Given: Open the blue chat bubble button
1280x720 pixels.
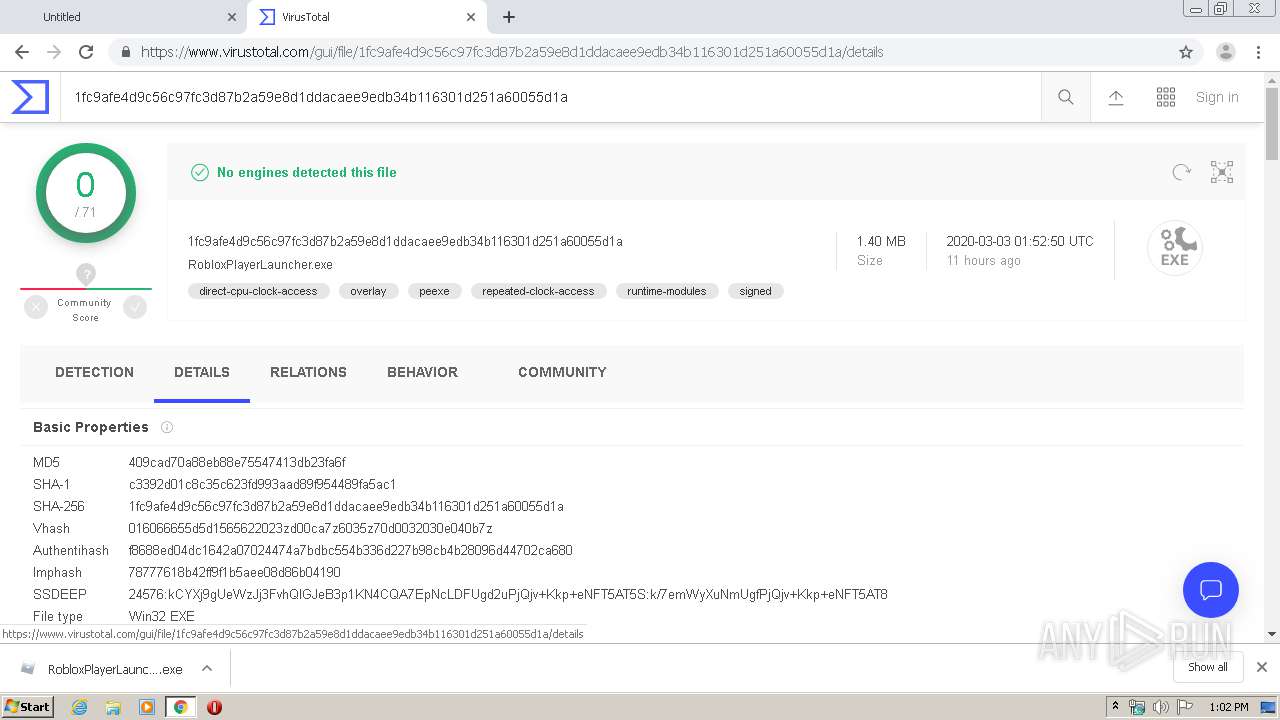Looking at the screenshot, I should (x=1211, y=589).
